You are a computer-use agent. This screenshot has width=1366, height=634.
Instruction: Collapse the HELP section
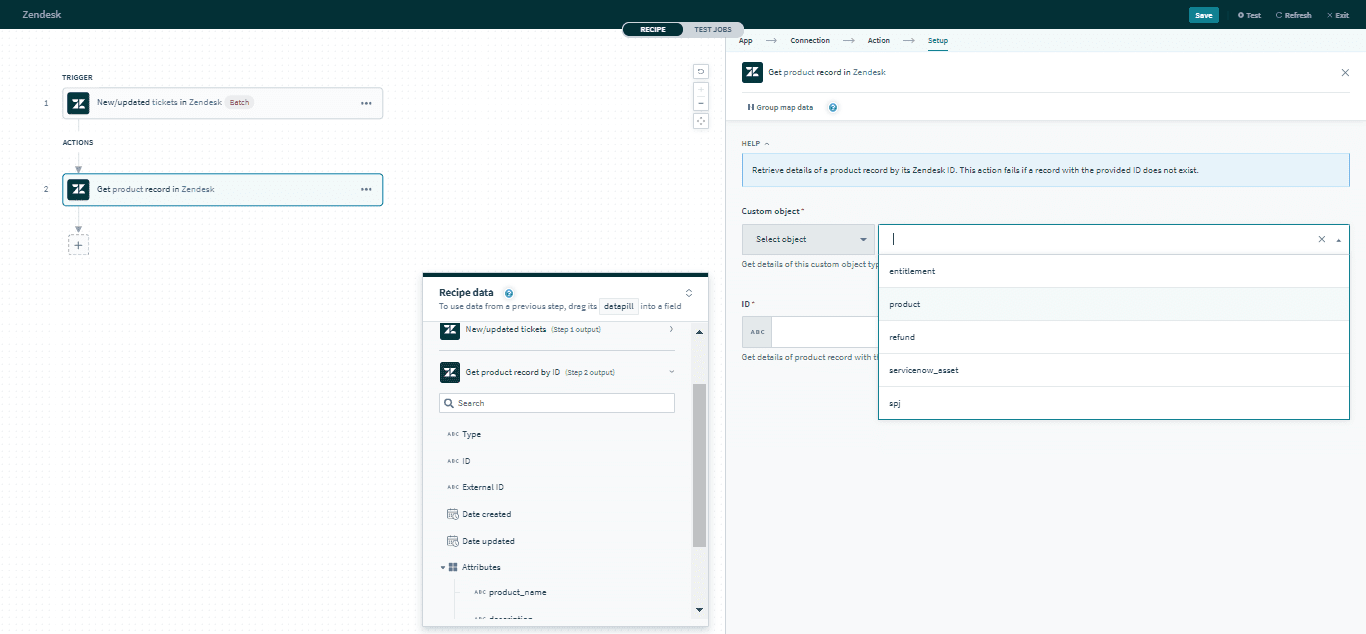pos(764,143)
